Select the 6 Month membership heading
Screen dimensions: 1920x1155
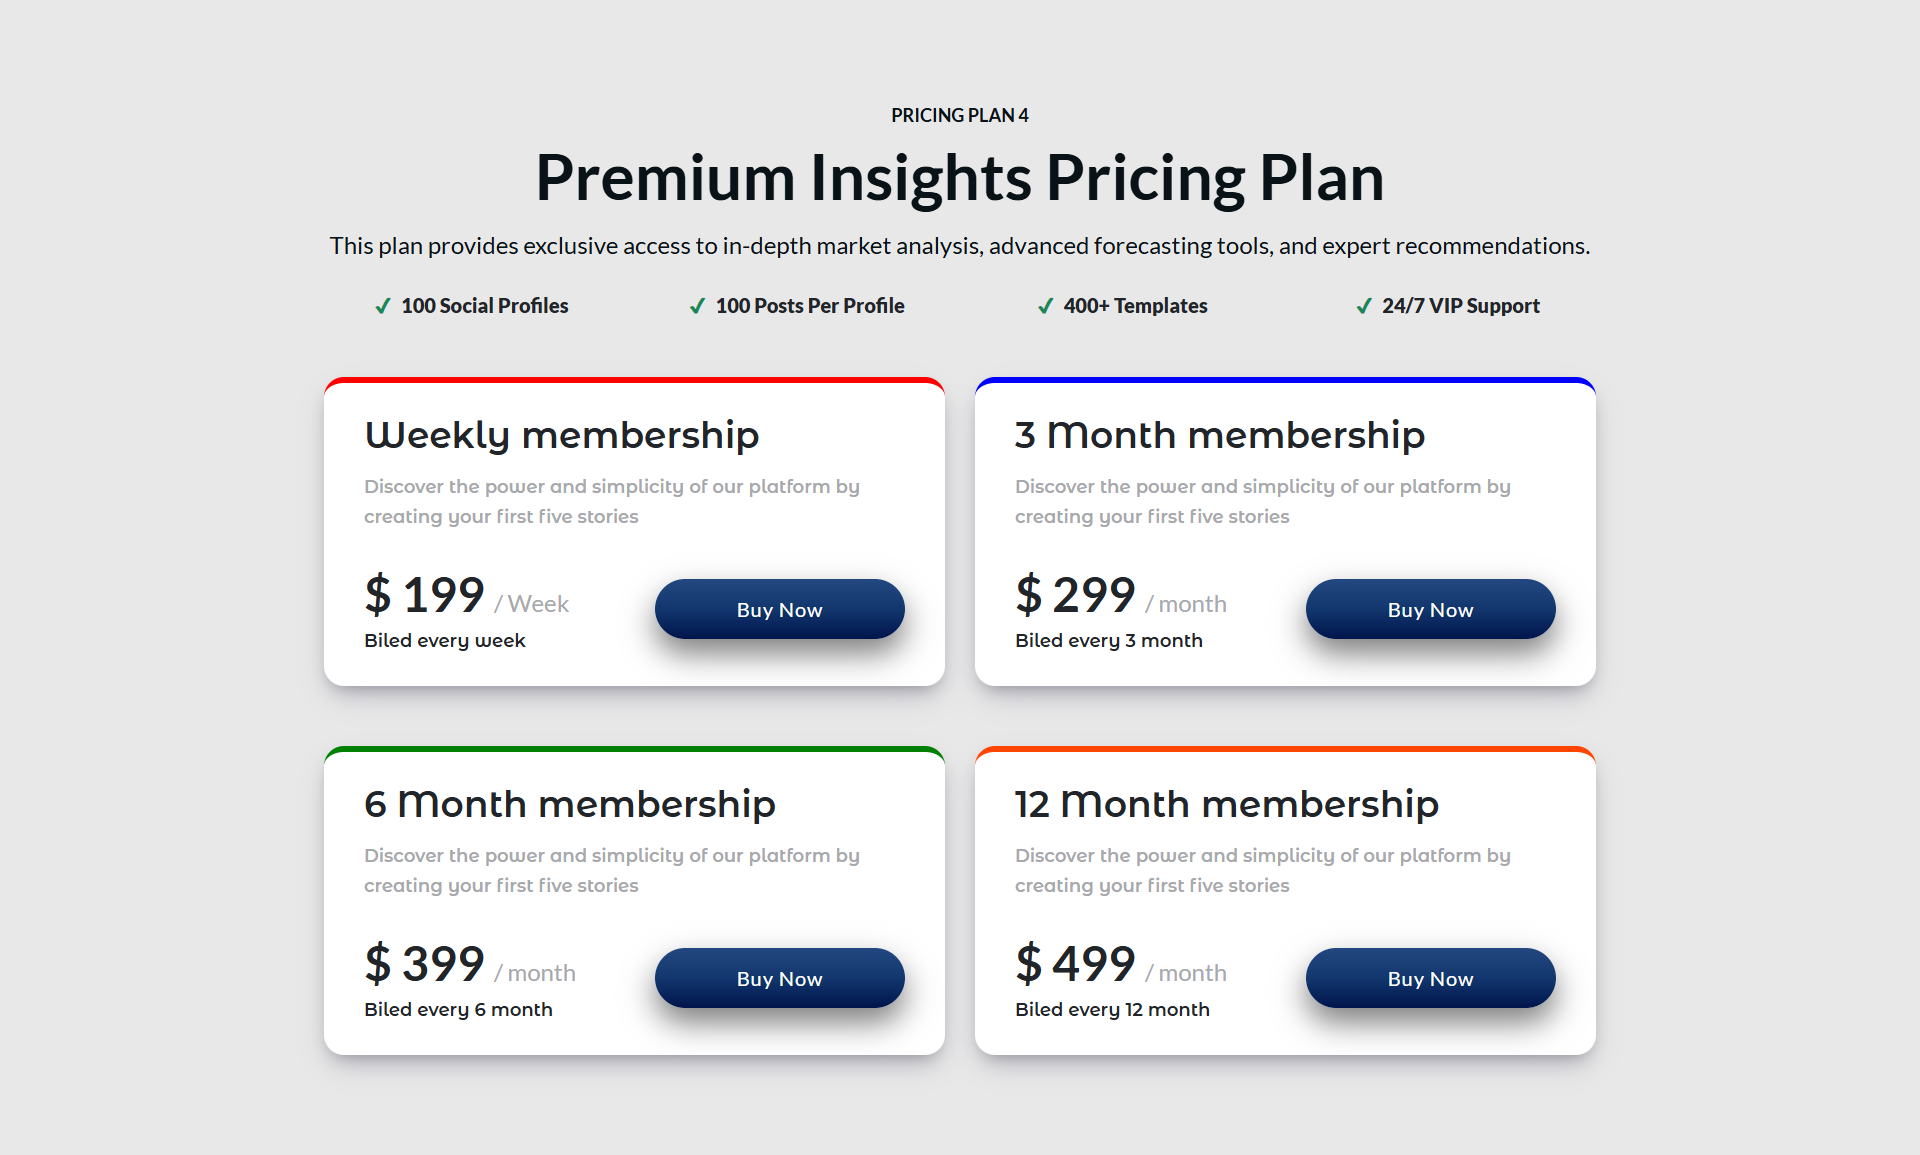coord(570,804)
